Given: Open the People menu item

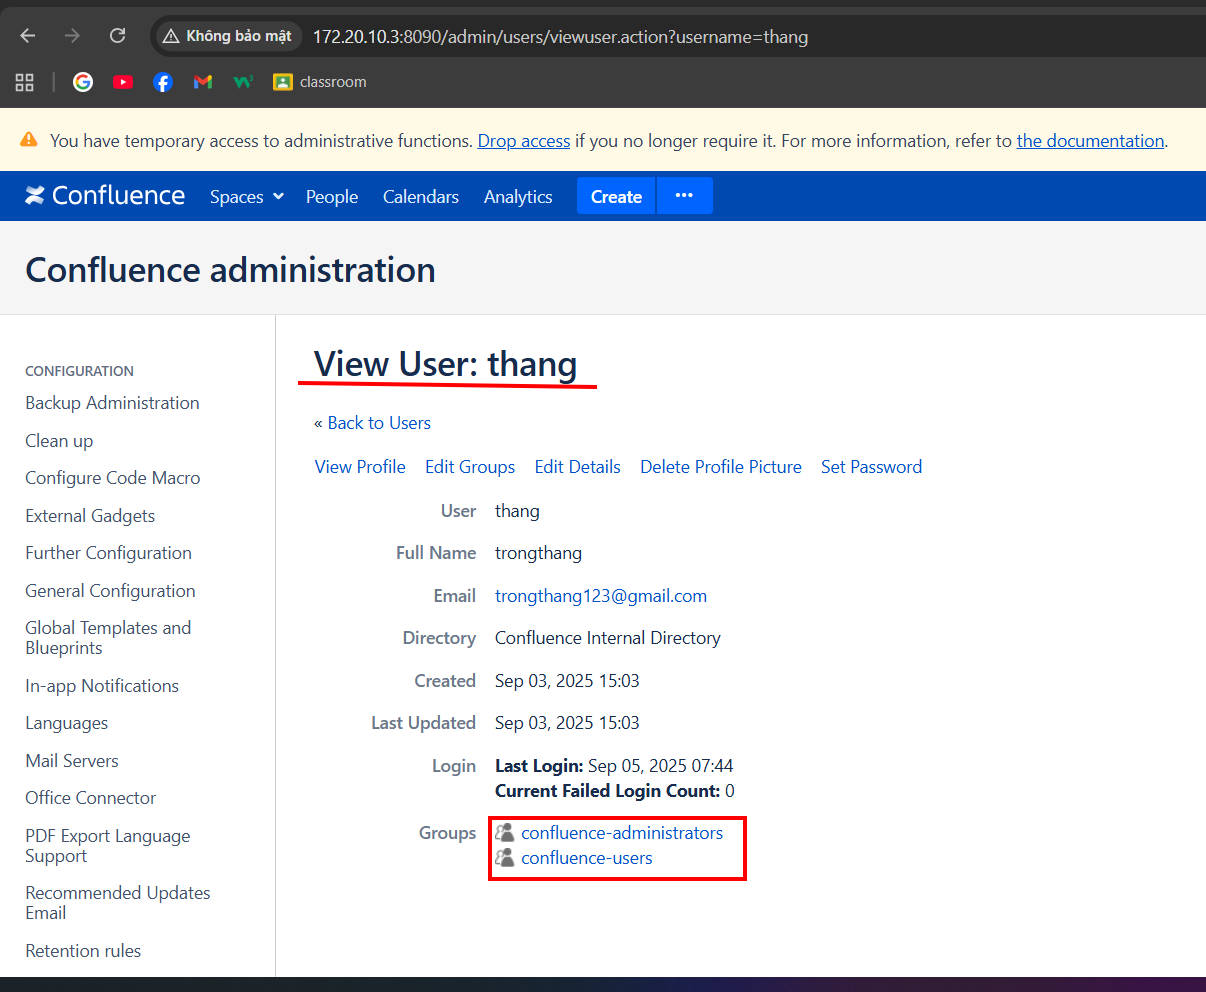Looking at the screenshot, I should tap(332, 197).
